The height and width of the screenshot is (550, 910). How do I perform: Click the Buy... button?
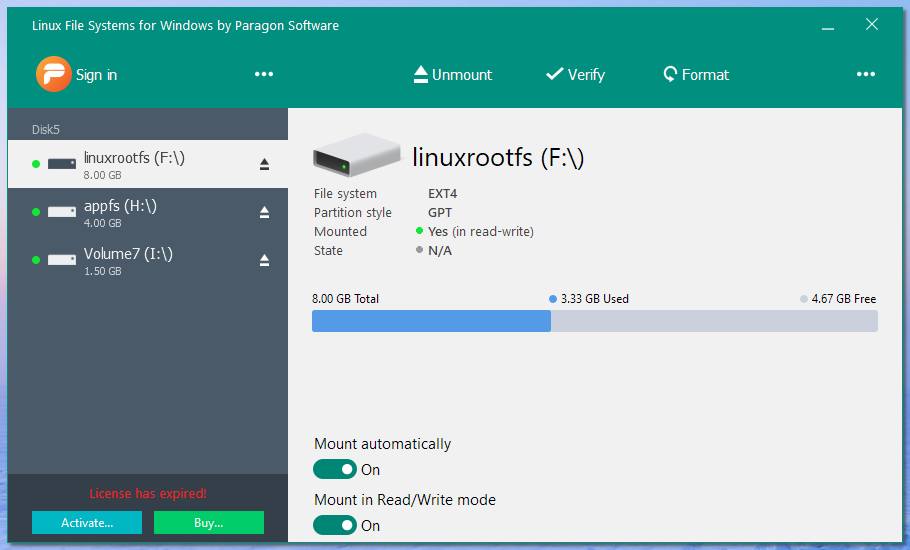point(209,523)
